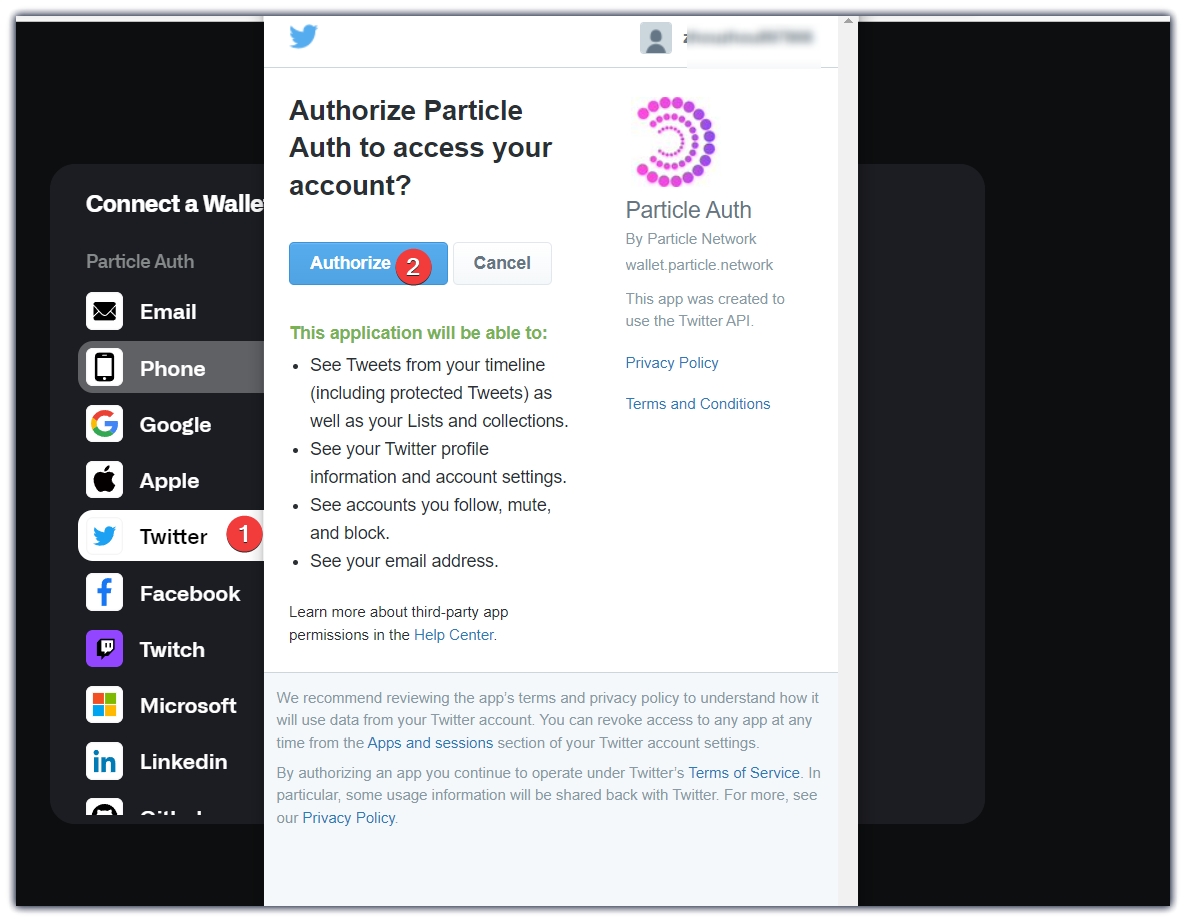The image size is (1186, 922).
Task: Click the Apple logo icon
Action: (x=105, y=480)
